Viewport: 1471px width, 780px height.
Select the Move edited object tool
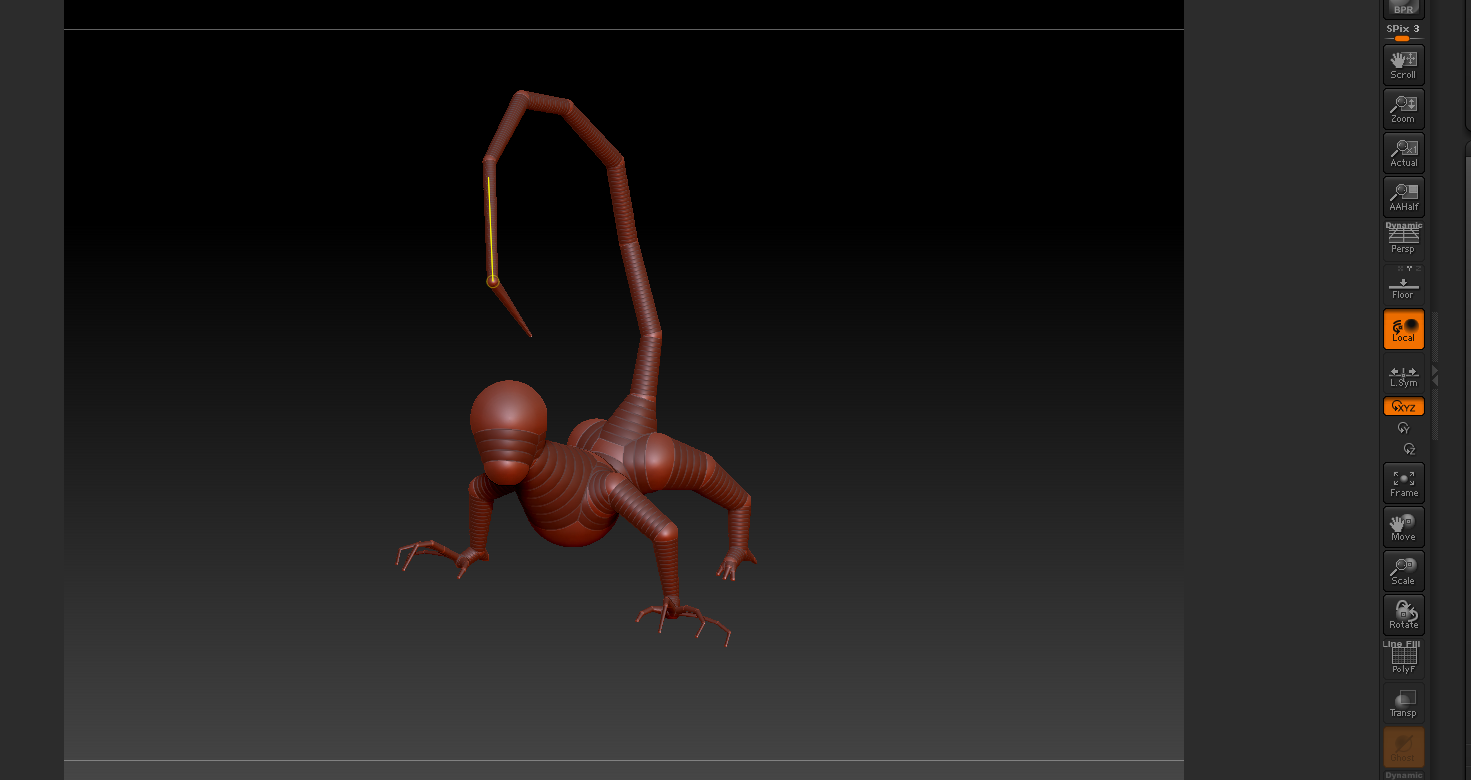(1403, 527)
